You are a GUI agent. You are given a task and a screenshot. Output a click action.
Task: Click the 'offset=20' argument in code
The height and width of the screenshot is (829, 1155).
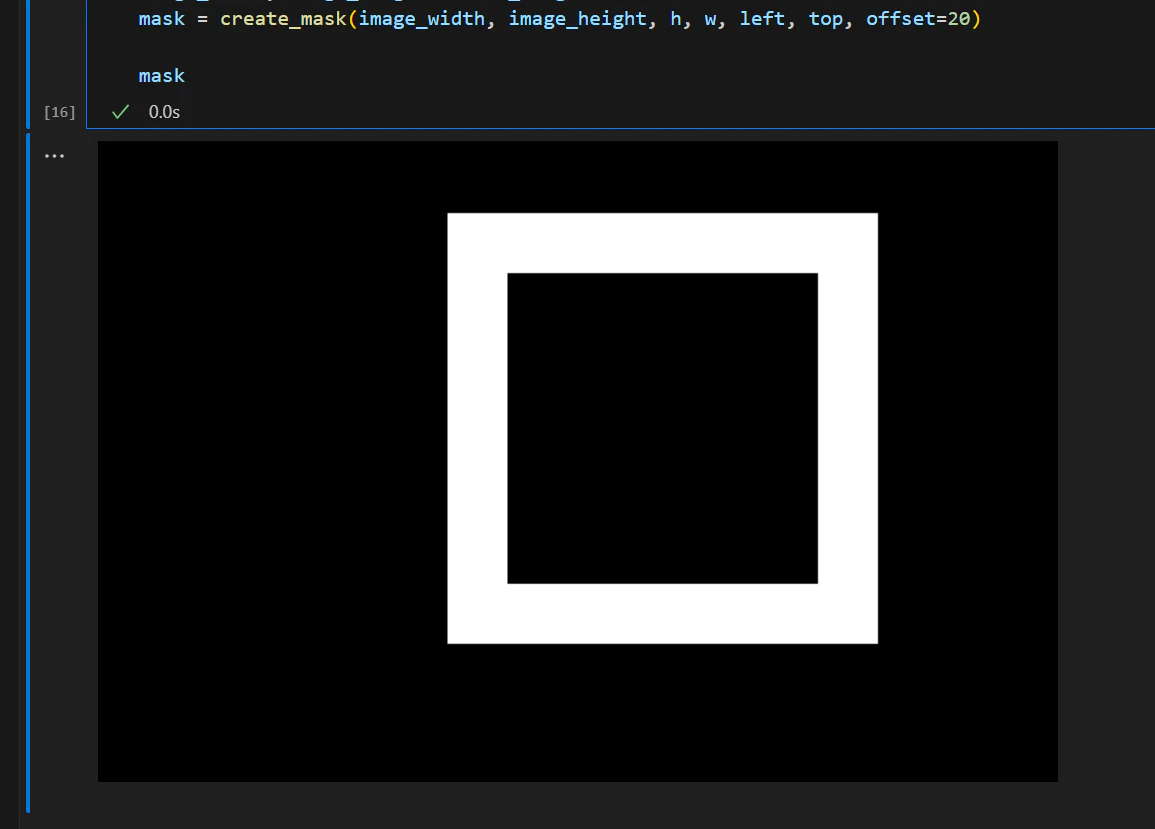918,18
